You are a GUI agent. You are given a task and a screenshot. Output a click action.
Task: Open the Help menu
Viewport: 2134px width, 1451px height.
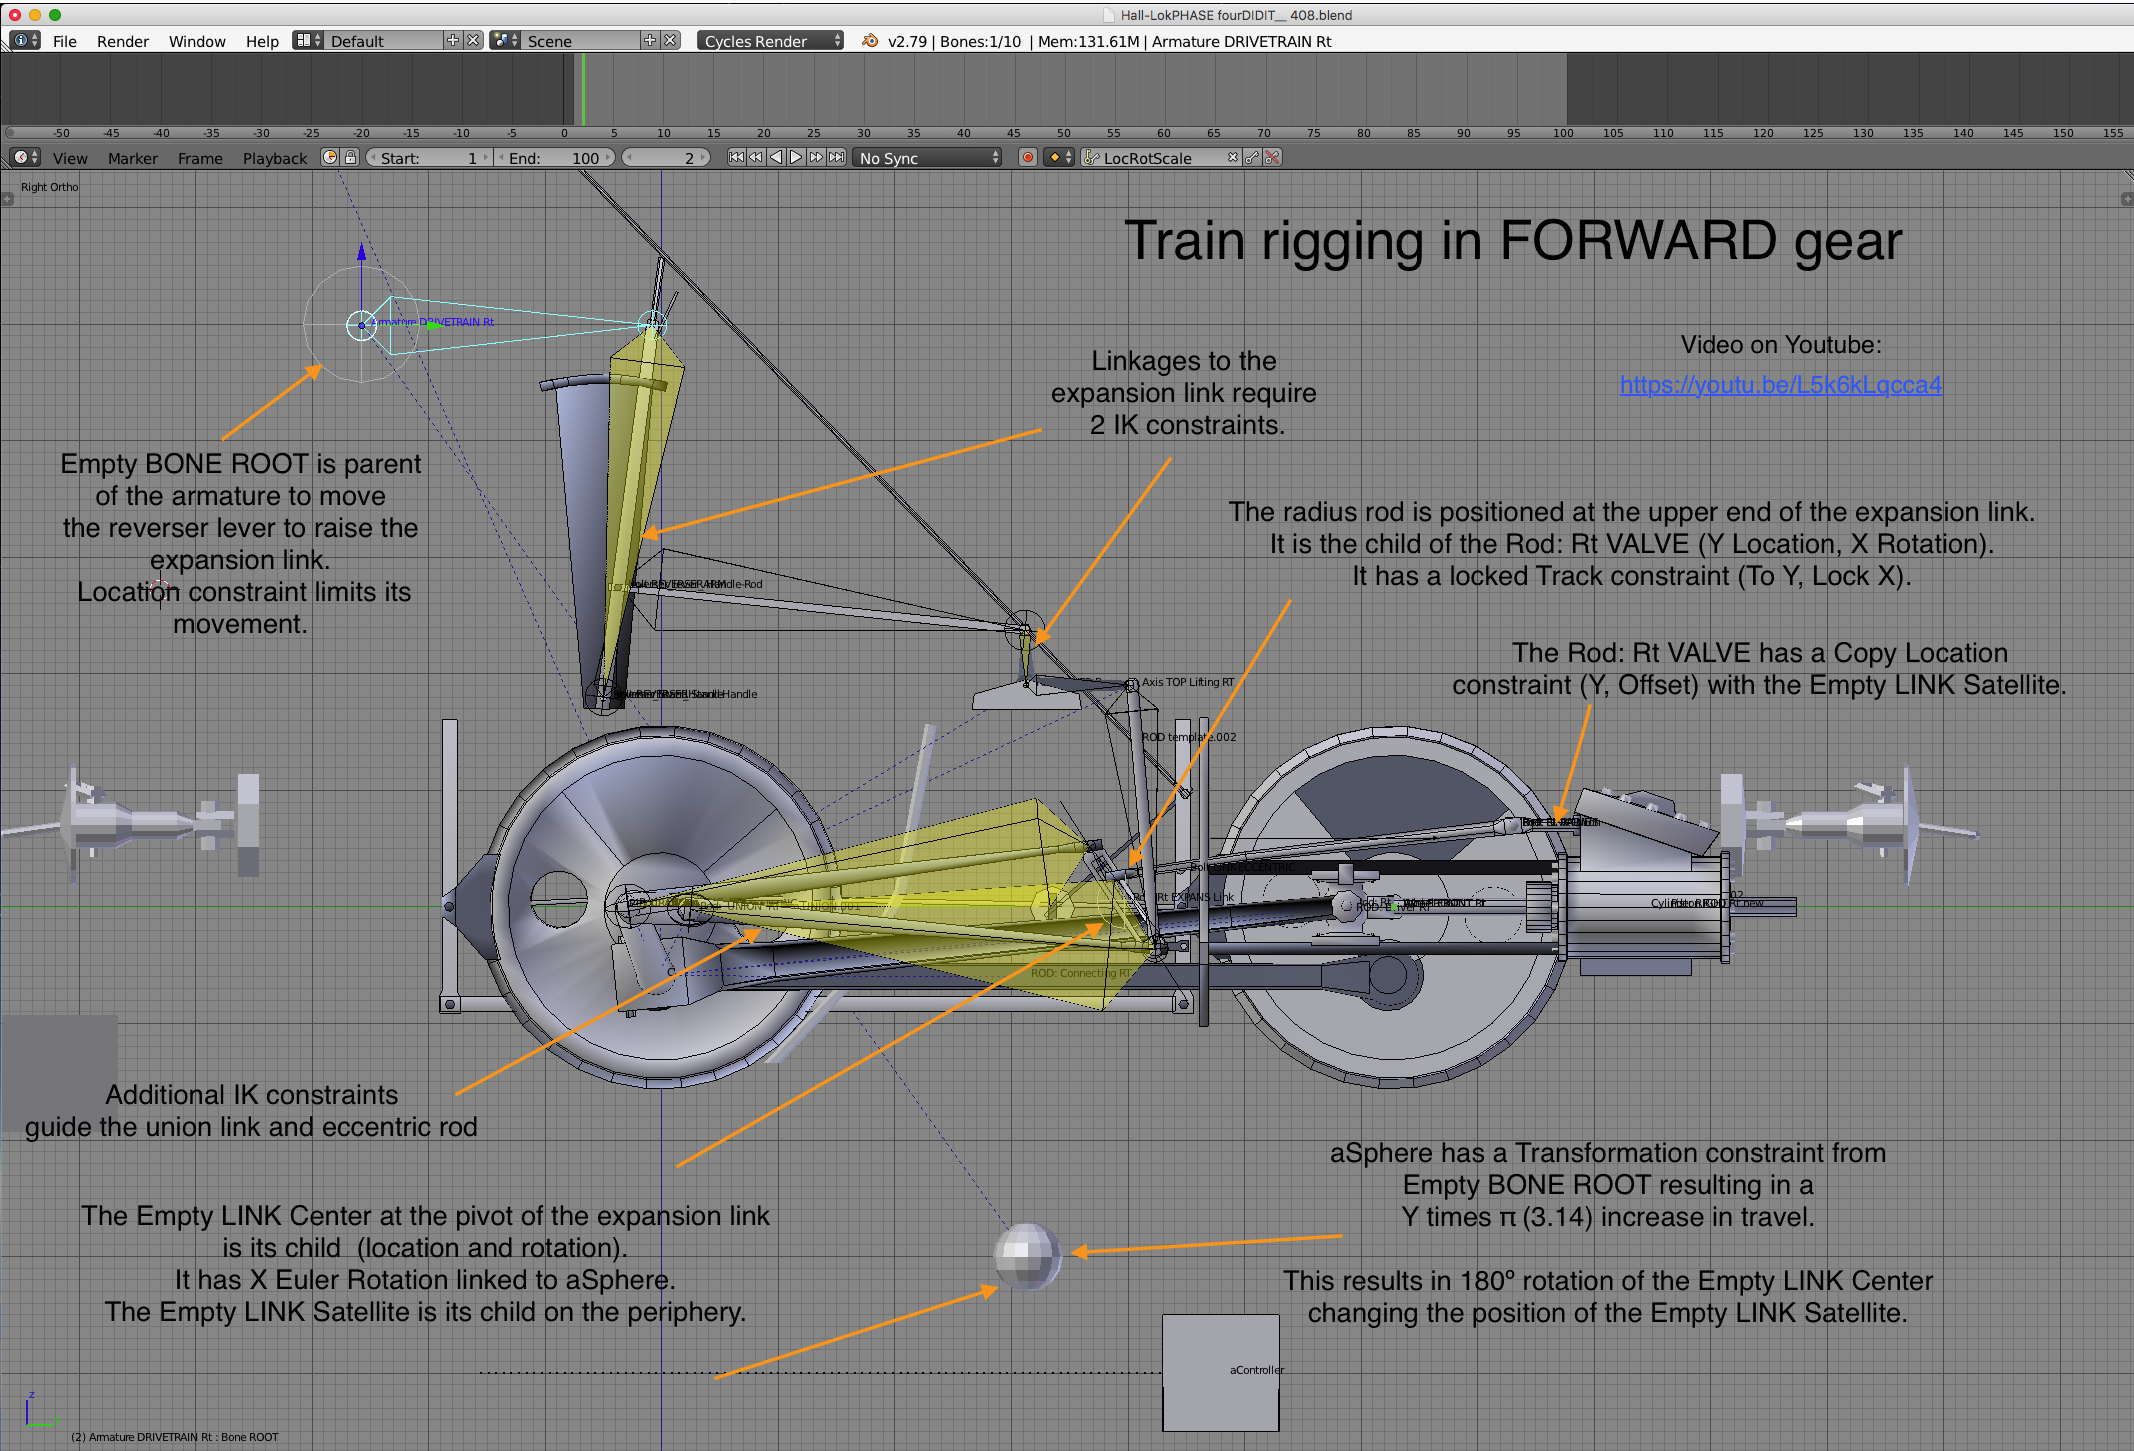click(x=262, y=41)
